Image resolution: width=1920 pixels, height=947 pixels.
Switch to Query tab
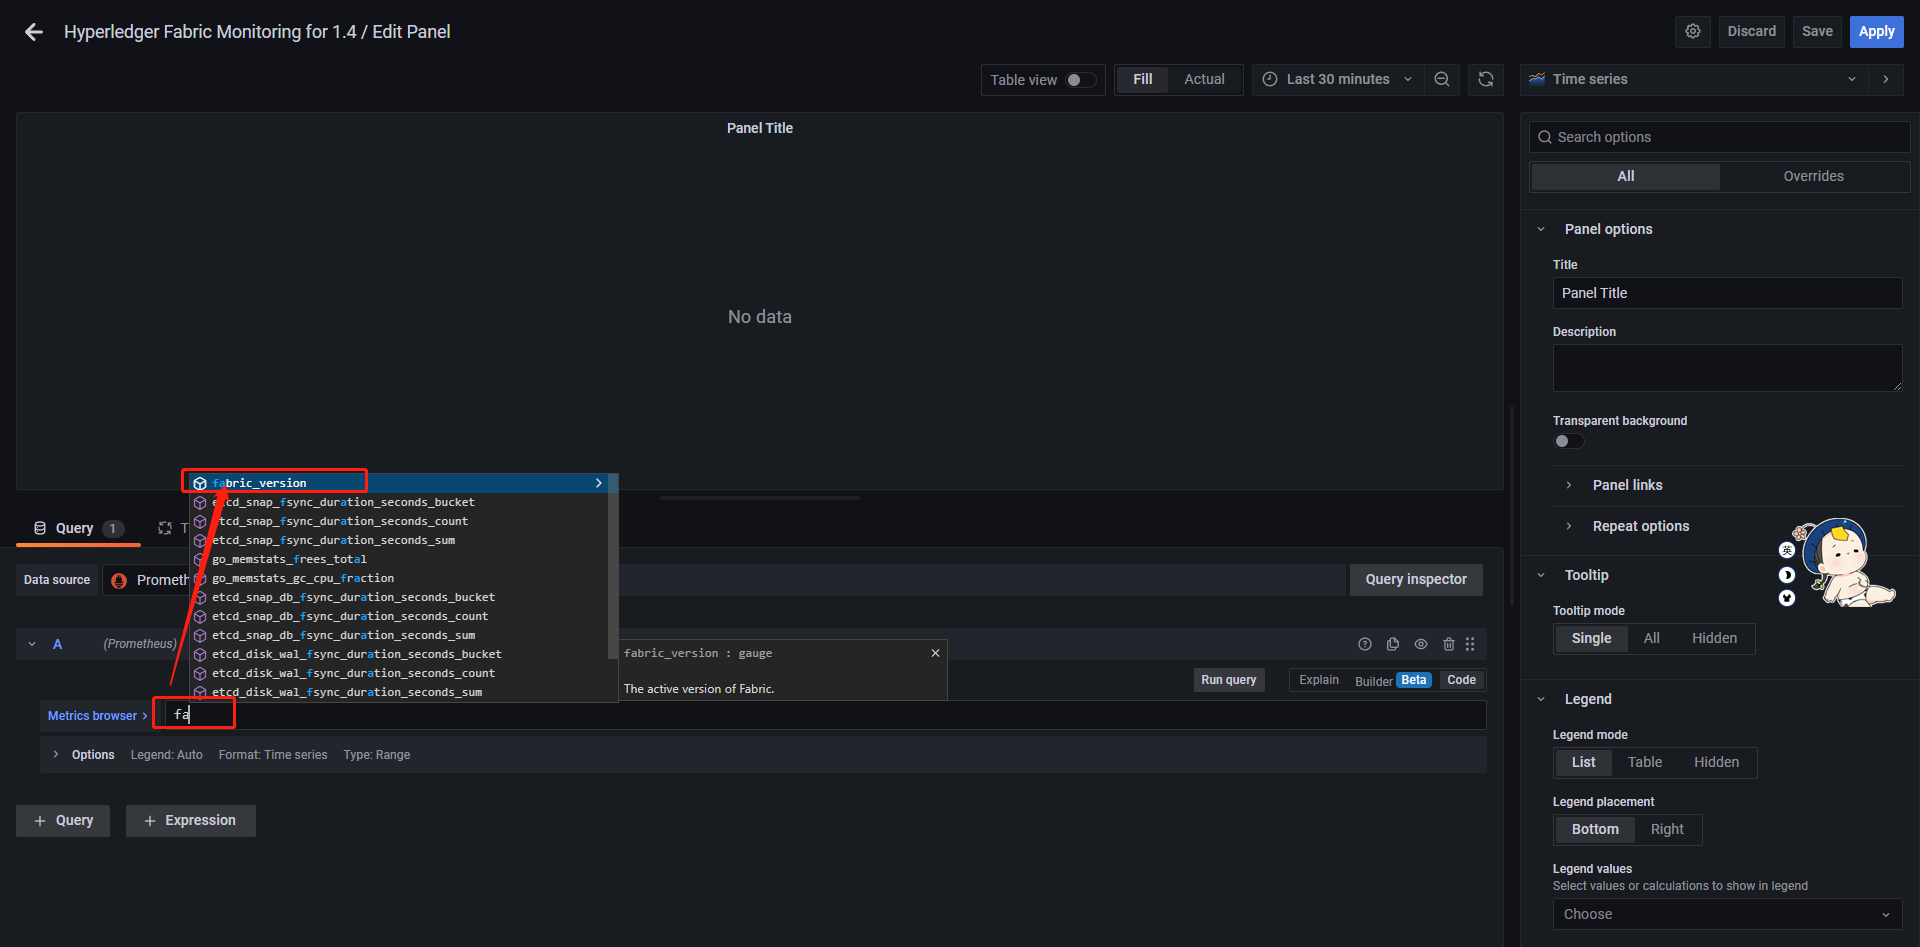(x=78, y=528)
